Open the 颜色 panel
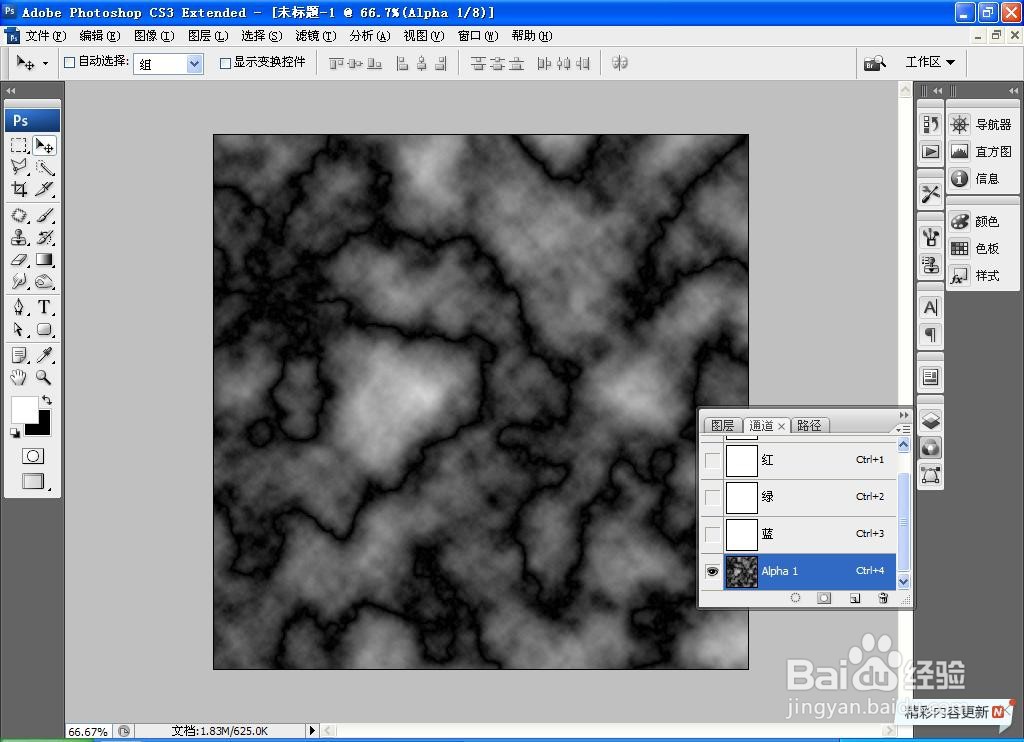Image resolution: width=1024 pixels, height=742 pixels. click(x=976, y=221)
